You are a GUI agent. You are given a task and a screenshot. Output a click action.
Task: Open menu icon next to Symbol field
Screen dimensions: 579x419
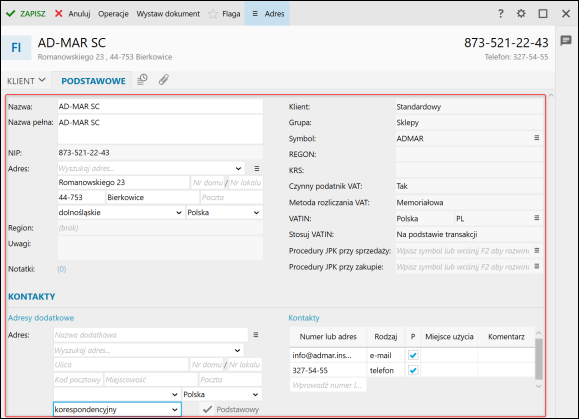point(537,138)
